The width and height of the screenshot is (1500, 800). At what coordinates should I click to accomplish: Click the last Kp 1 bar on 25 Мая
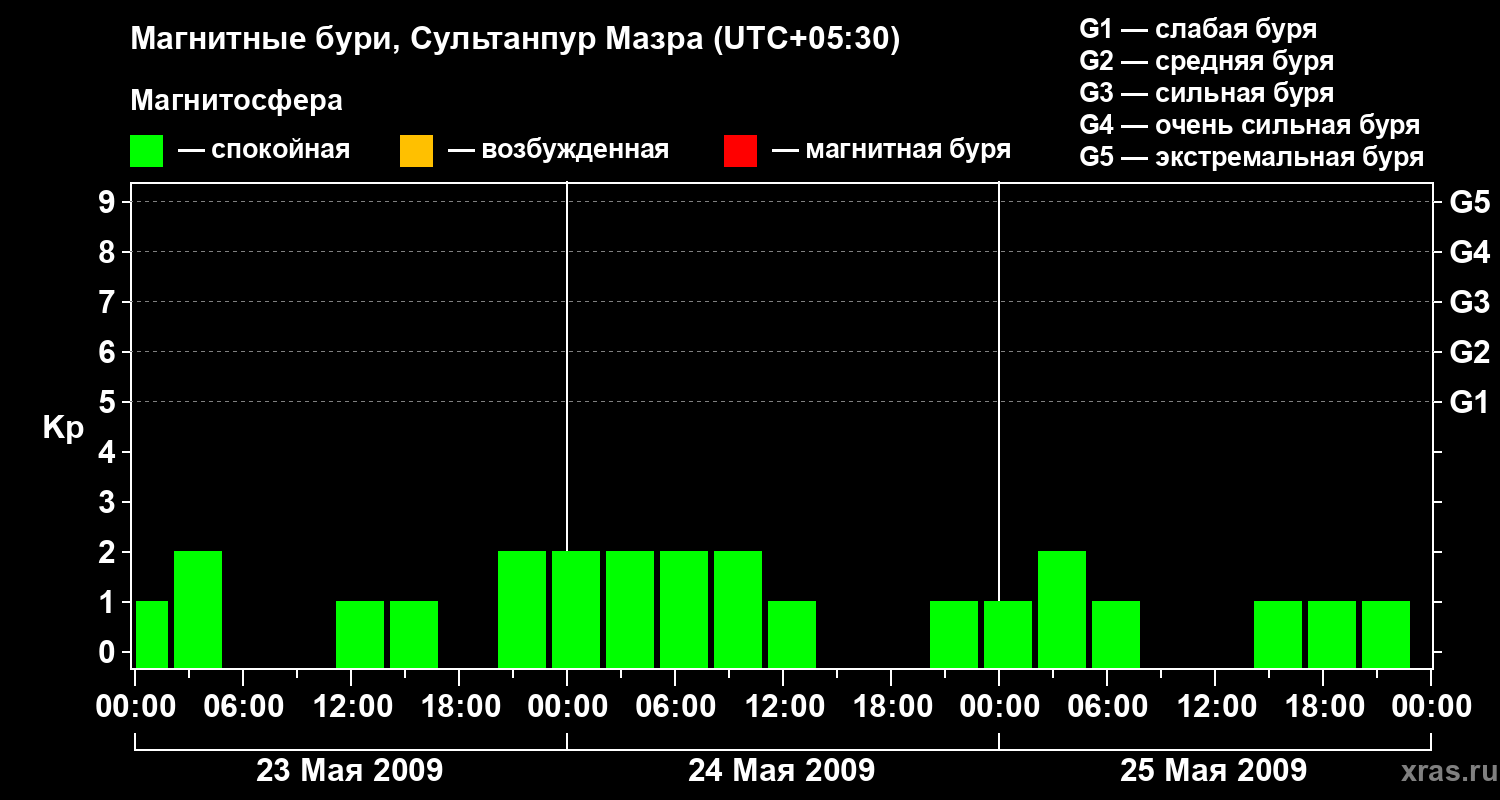pos(1386,634)
